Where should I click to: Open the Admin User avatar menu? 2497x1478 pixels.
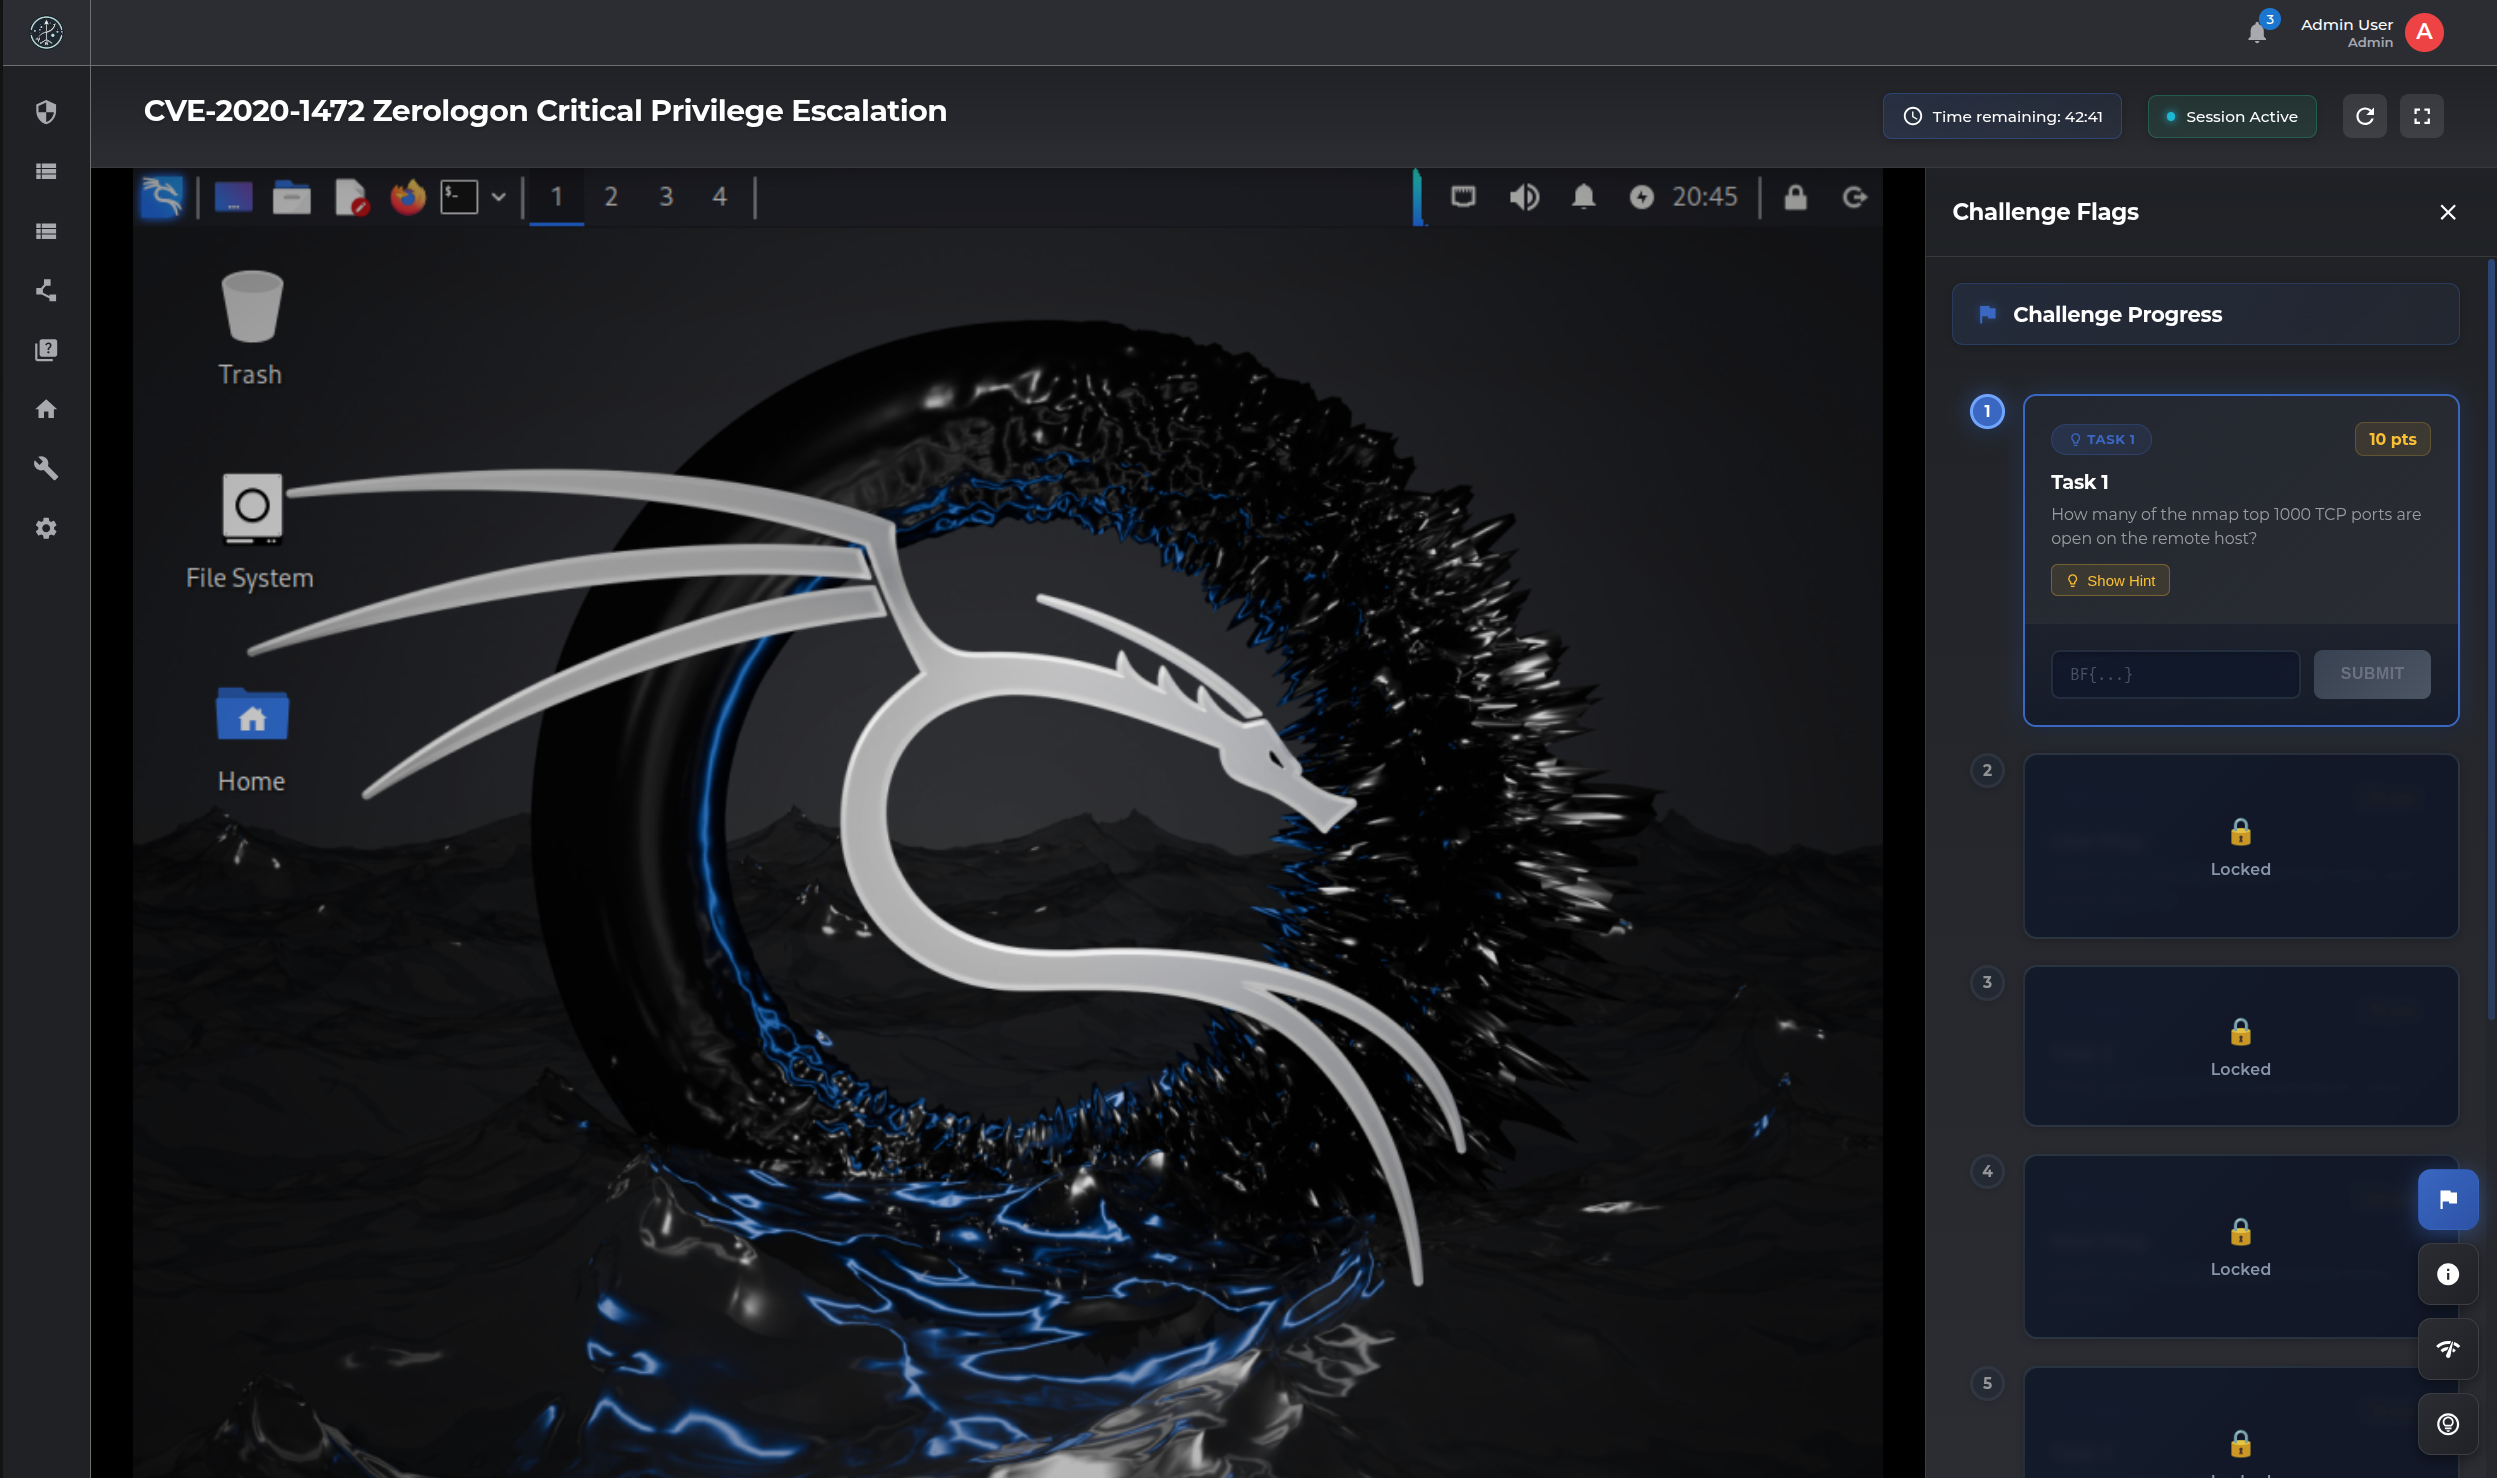2423,32
